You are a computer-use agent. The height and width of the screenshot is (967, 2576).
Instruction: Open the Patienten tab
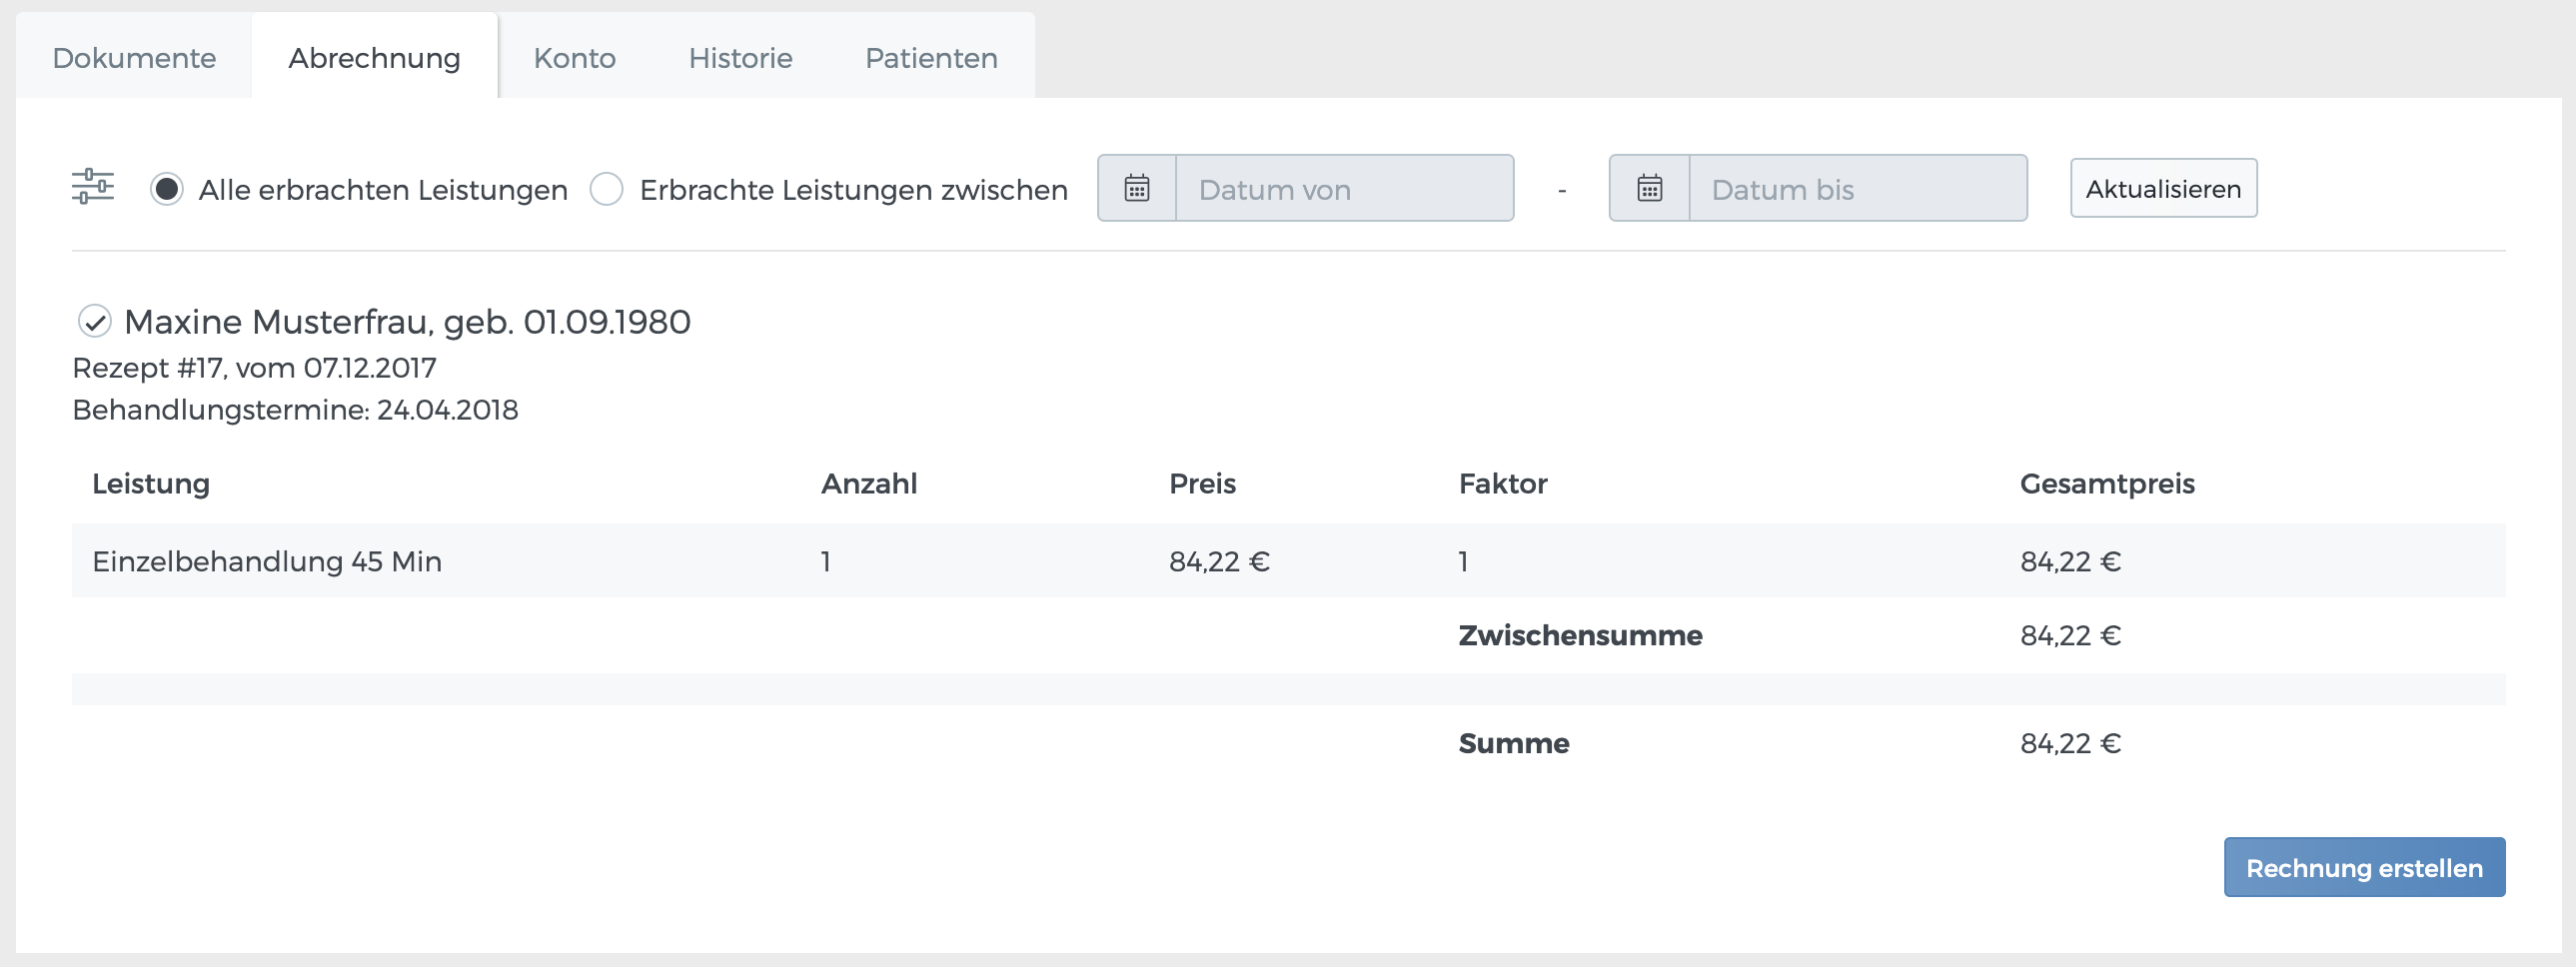tap(931, 58)
